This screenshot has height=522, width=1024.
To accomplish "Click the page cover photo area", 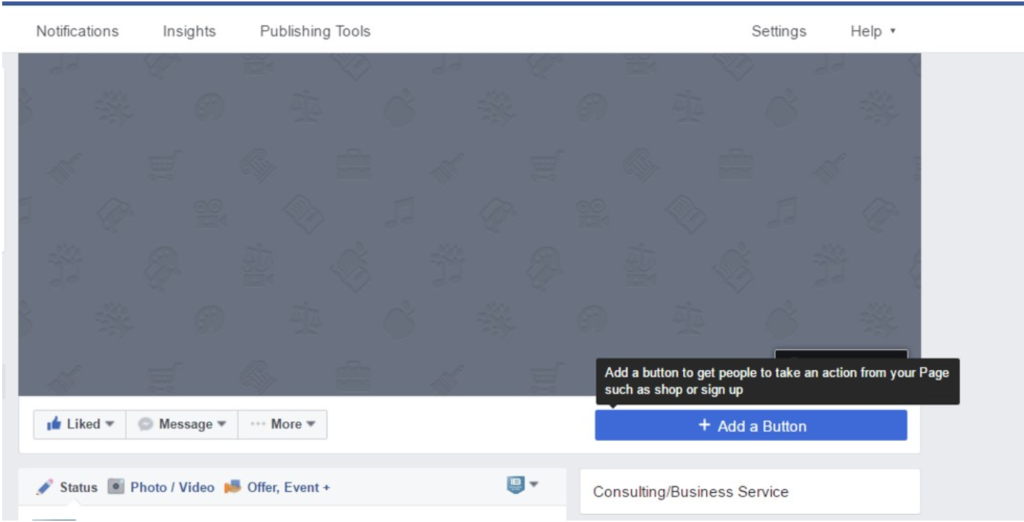I will [x=469, y=224].
